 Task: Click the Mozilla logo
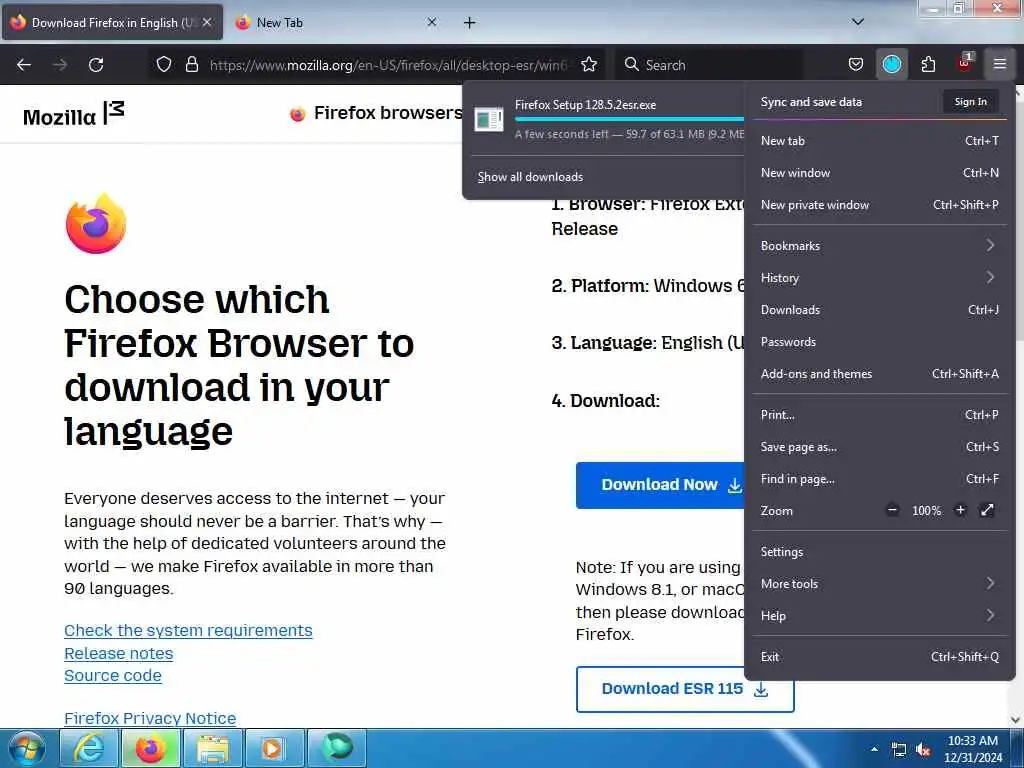(74, 114)
